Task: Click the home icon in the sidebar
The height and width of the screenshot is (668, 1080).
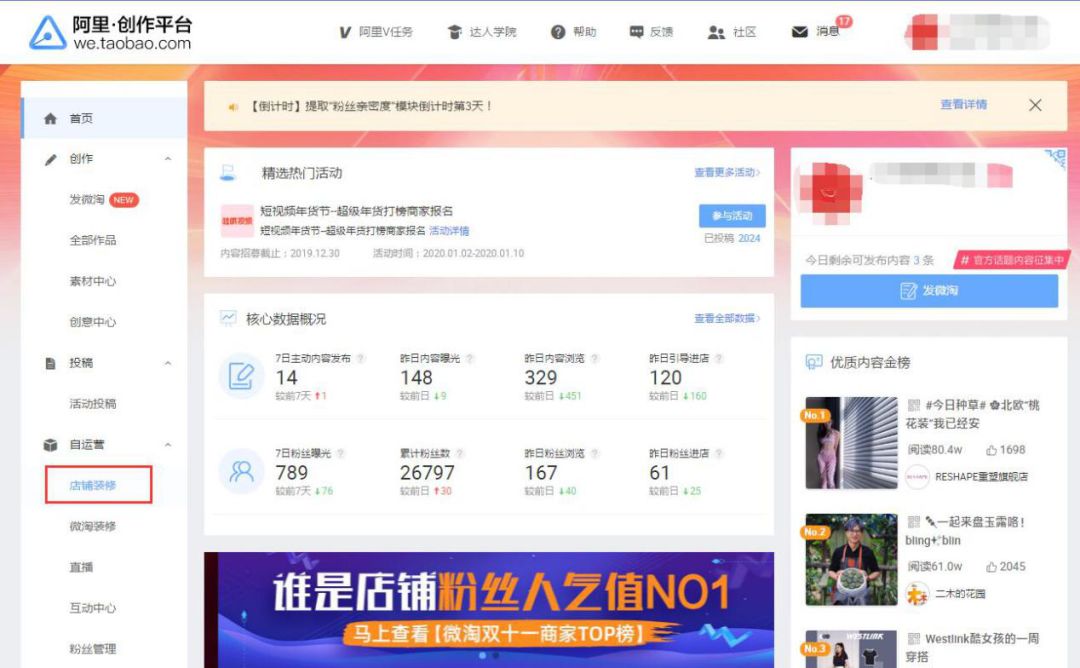Action: (50, 118)
